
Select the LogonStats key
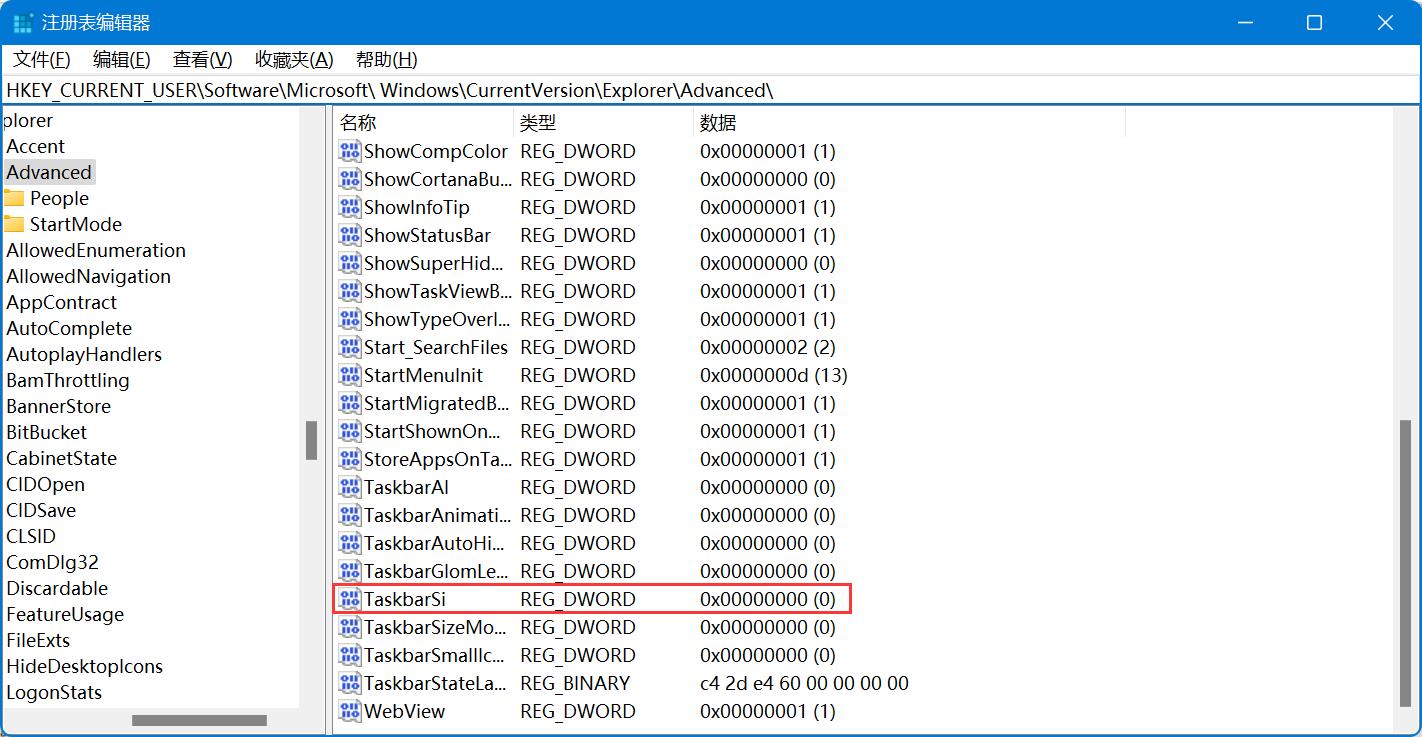(x=54, y=692)
